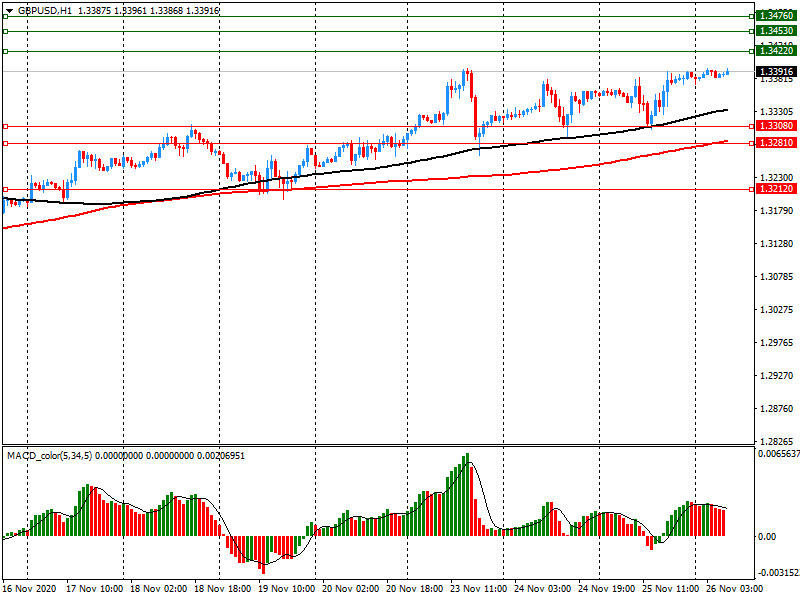Click the GBPUSD,H1 symbol title
800x600 pixels.
click(x=45, y=11)
